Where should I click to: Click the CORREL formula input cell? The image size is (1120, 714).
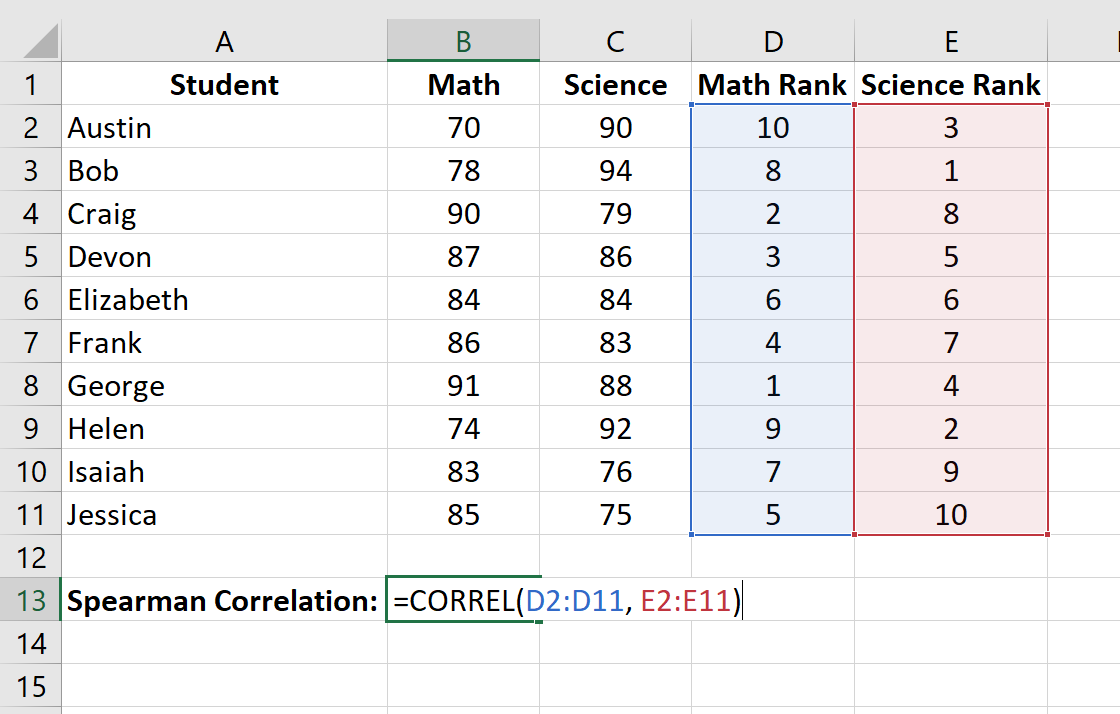464,600
